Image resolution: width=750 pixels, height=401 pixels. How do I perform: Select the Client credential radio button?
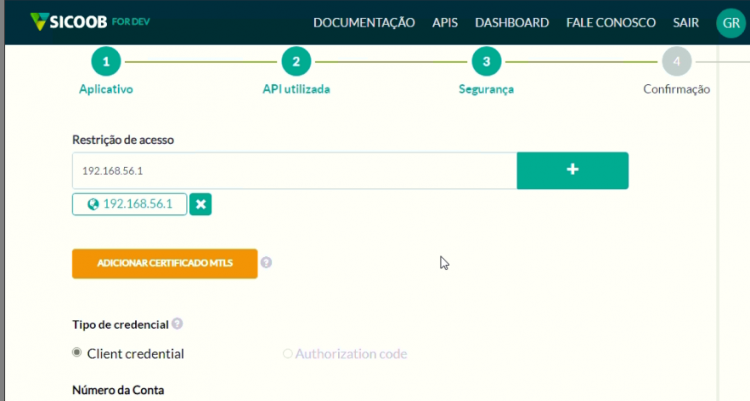(77, 353)
